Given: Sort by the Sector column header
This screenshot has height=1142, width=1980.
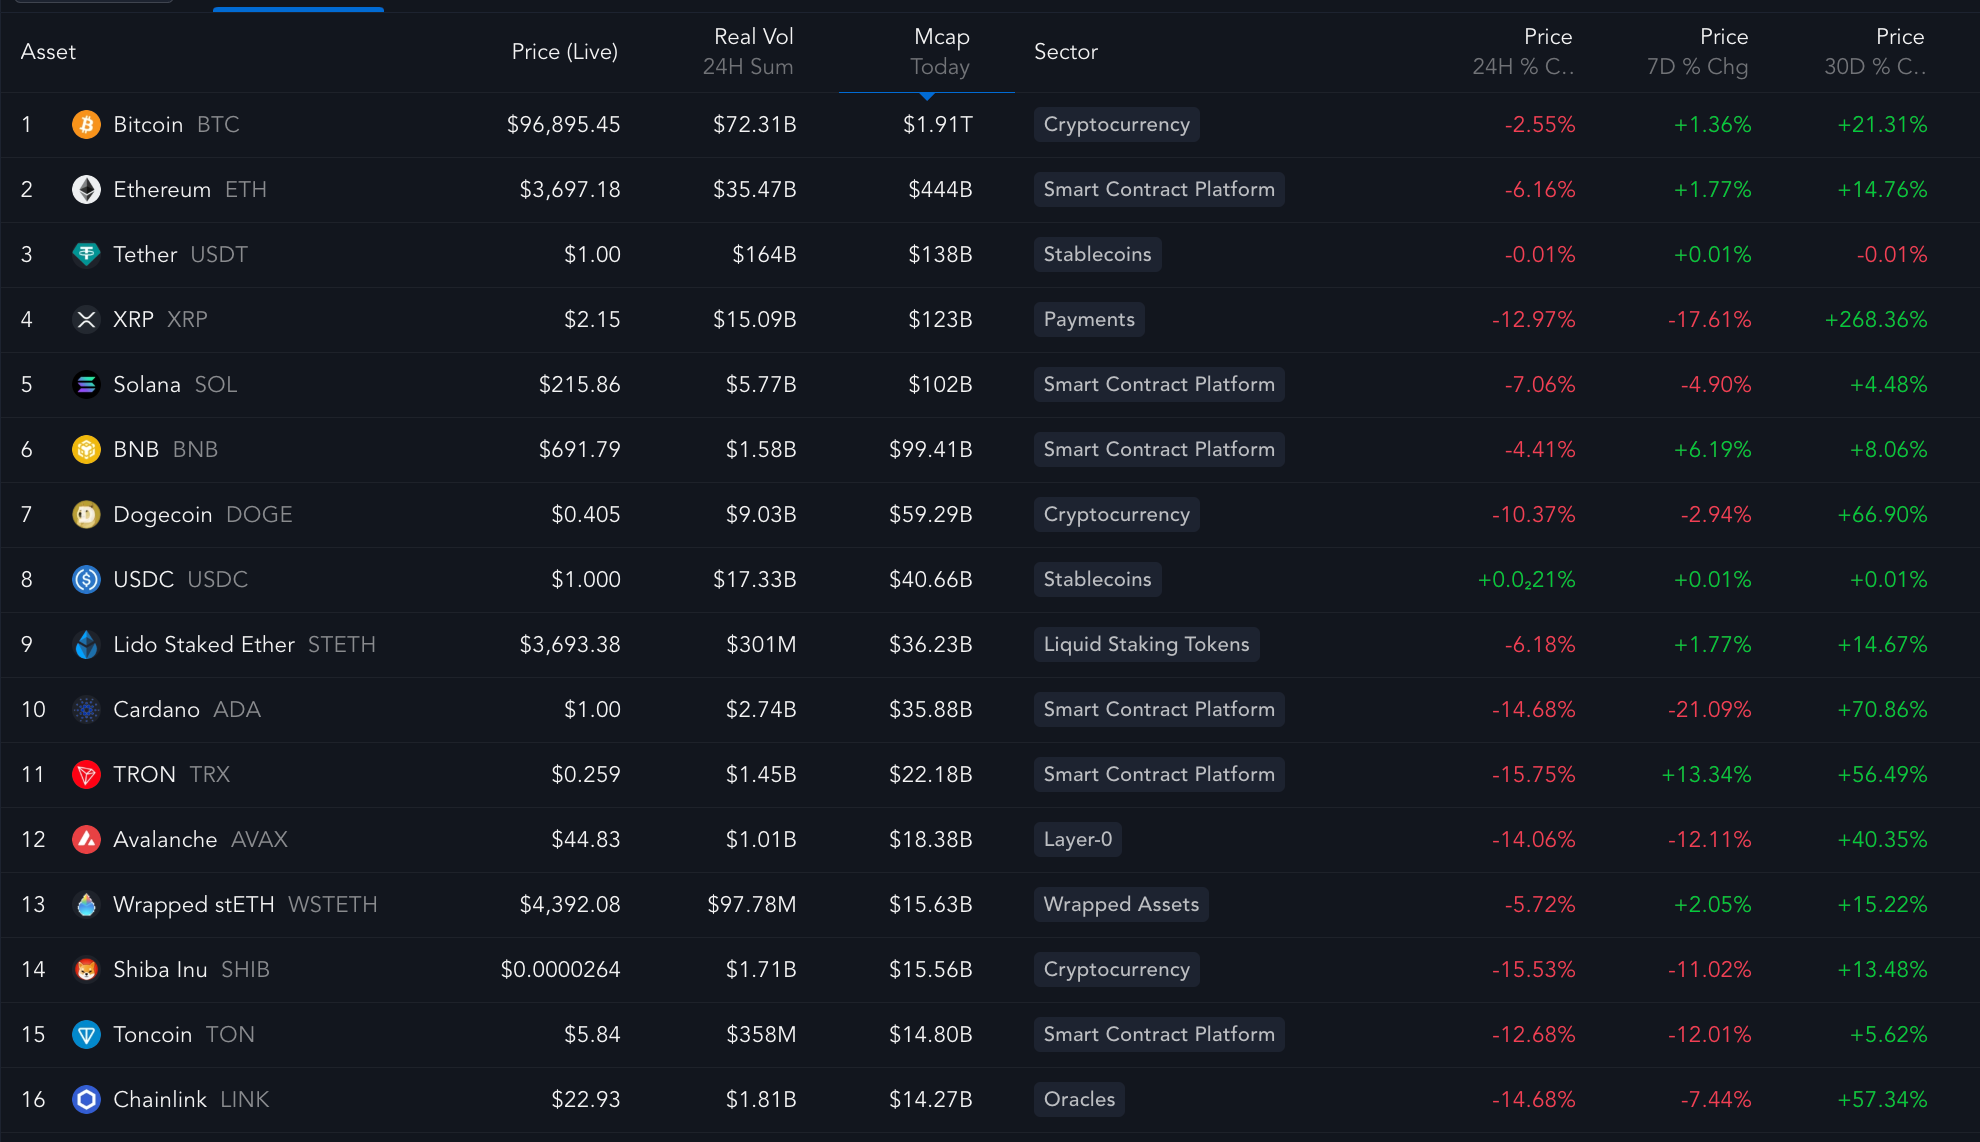Looking at the screenshot, I should (x=1066, y=52).
